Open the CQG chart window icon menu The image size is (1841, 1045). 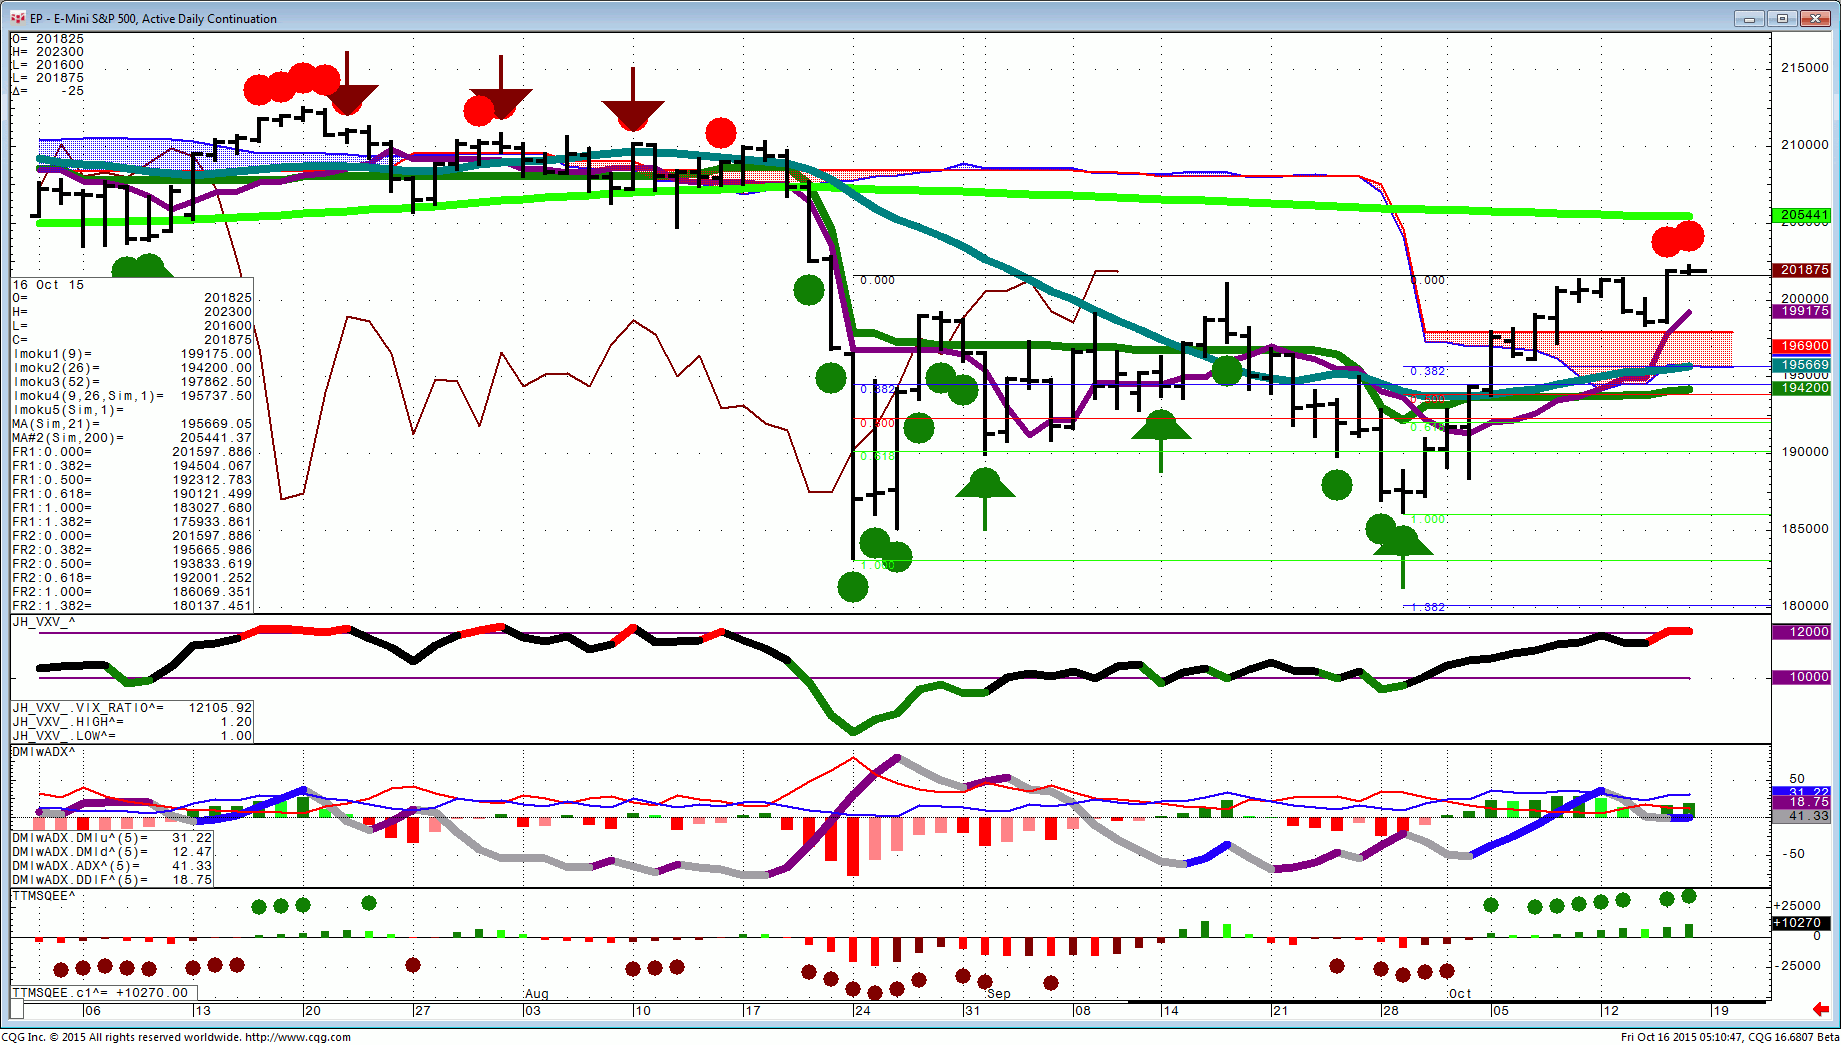18,18
